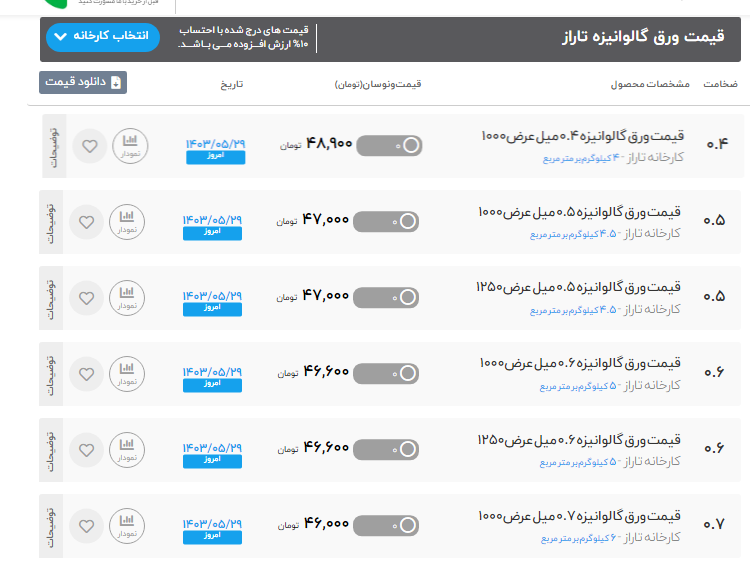
Task: Switch the toggle next to the 46,000 toman price
Action: [386, 524]
